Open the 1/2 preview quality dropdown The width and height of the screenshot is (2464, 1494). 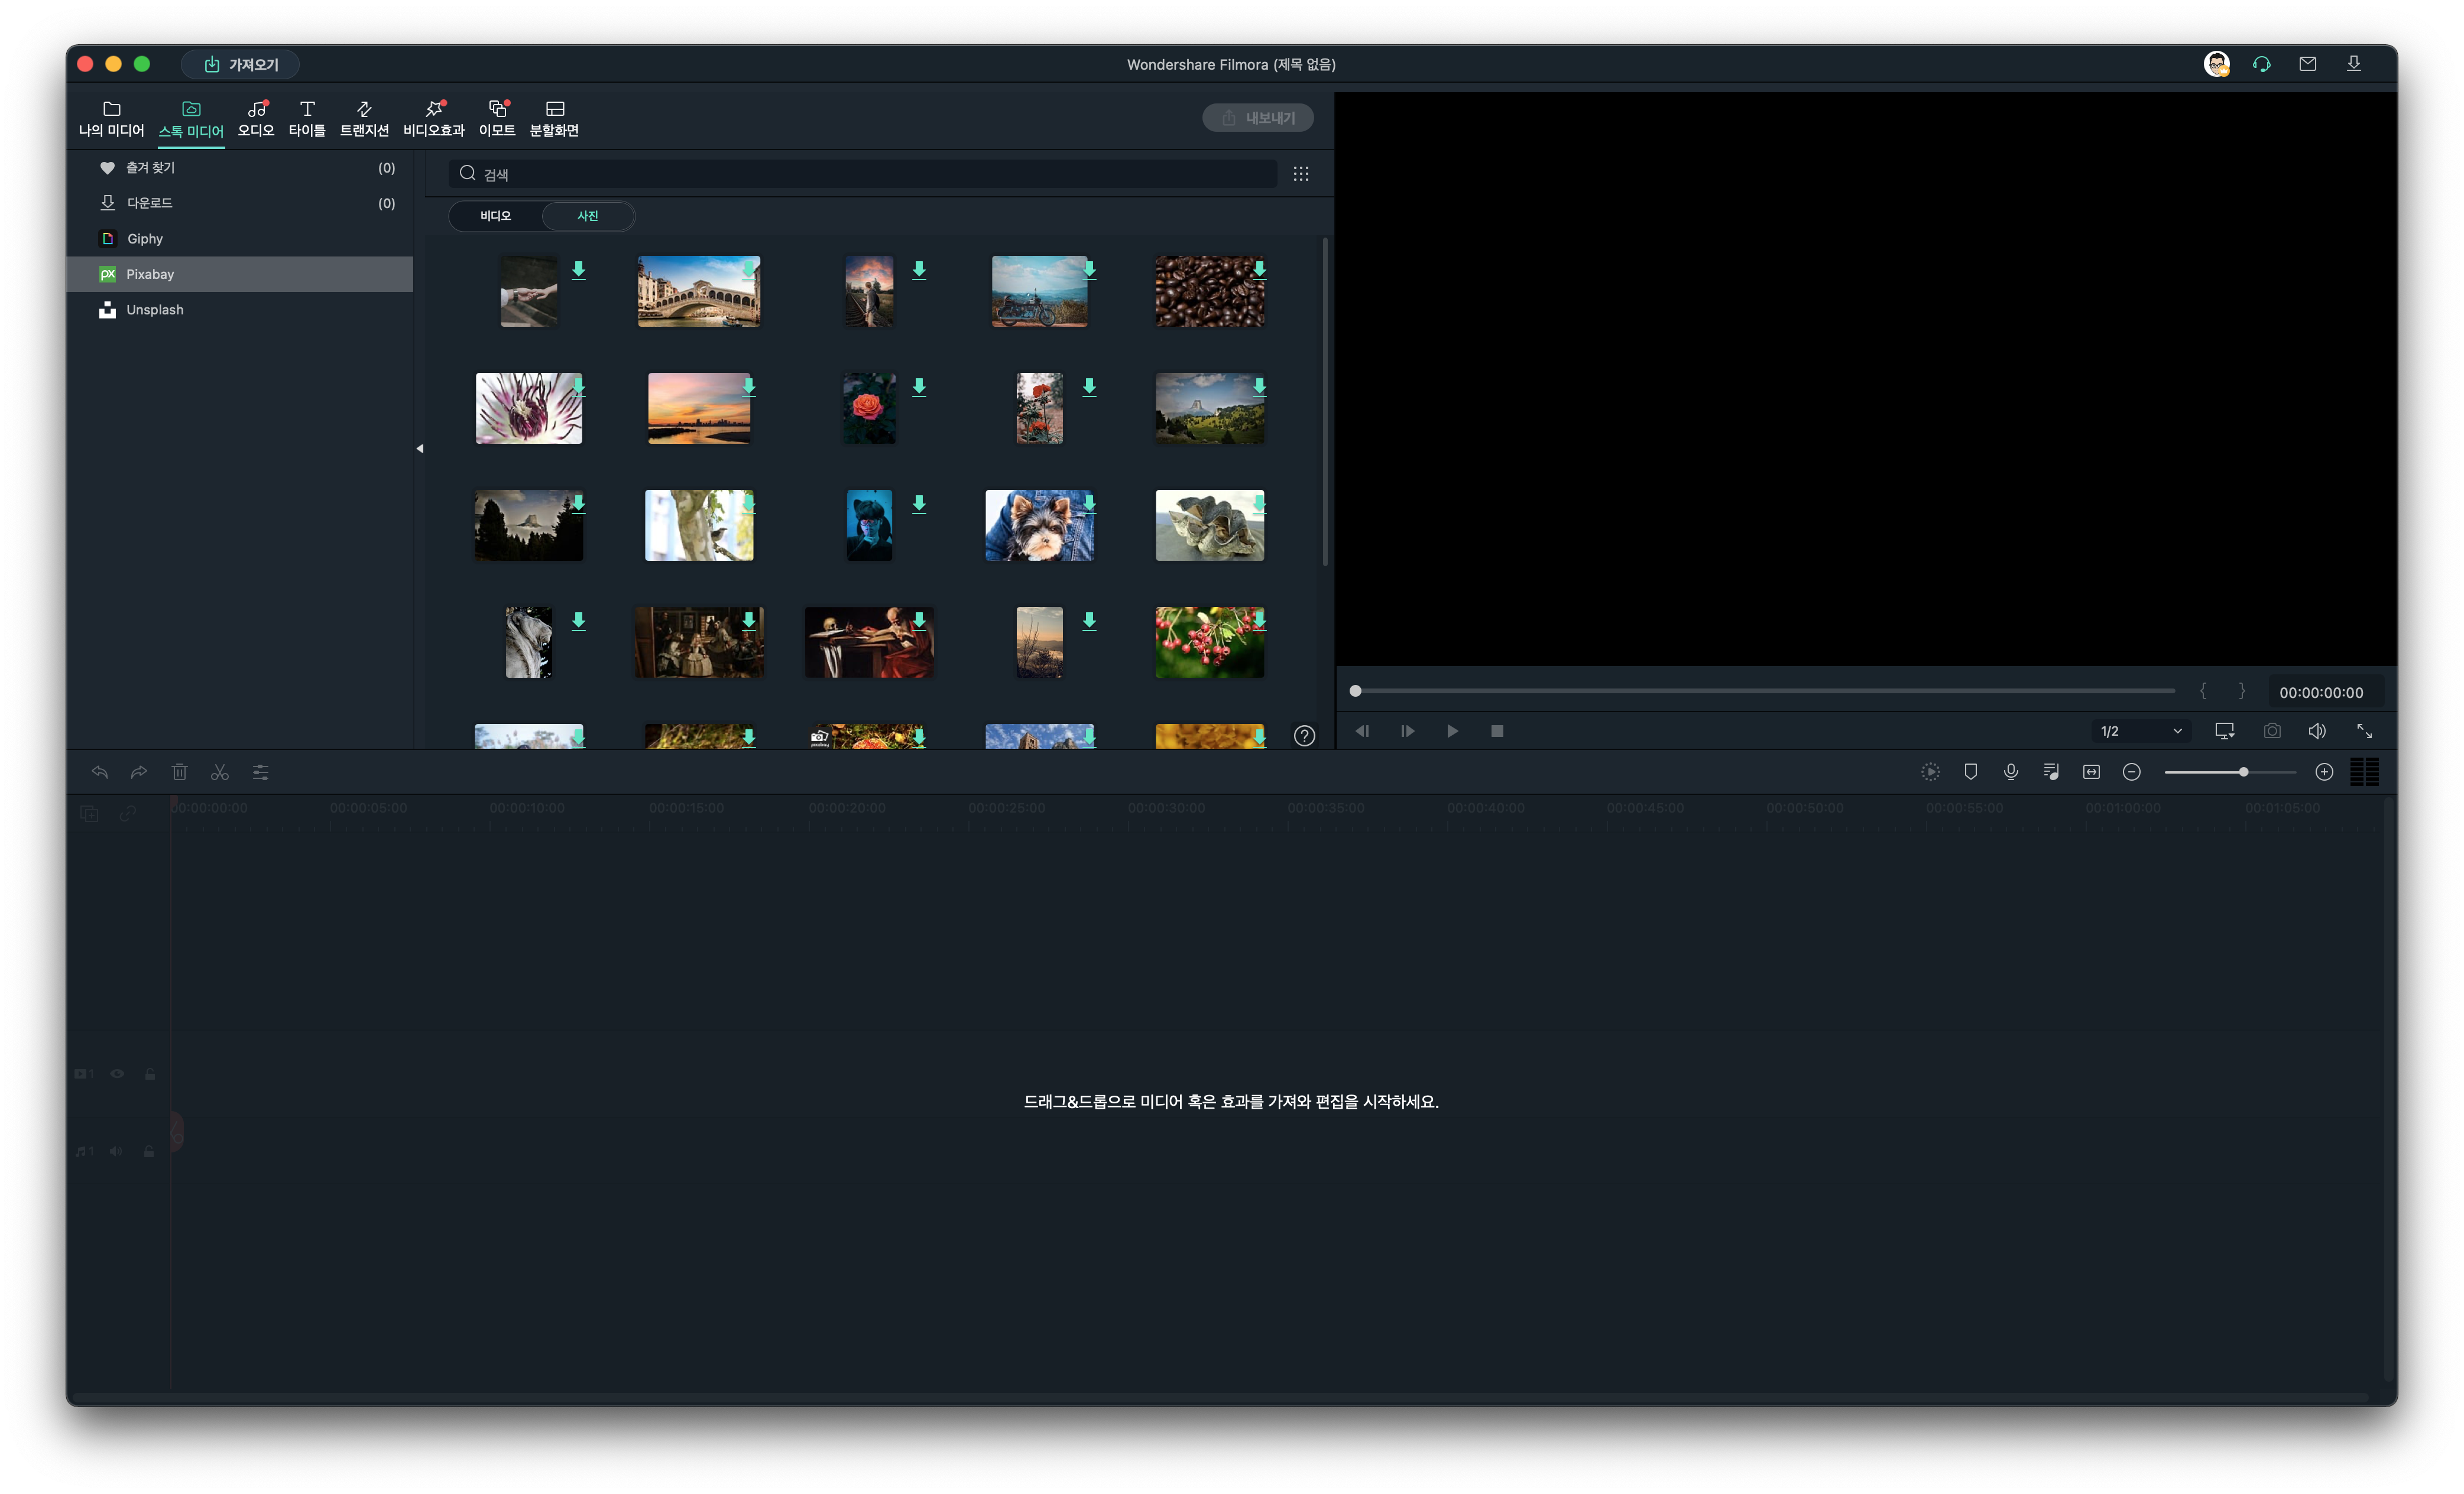pyautogui.click(x=2140, y=731)
